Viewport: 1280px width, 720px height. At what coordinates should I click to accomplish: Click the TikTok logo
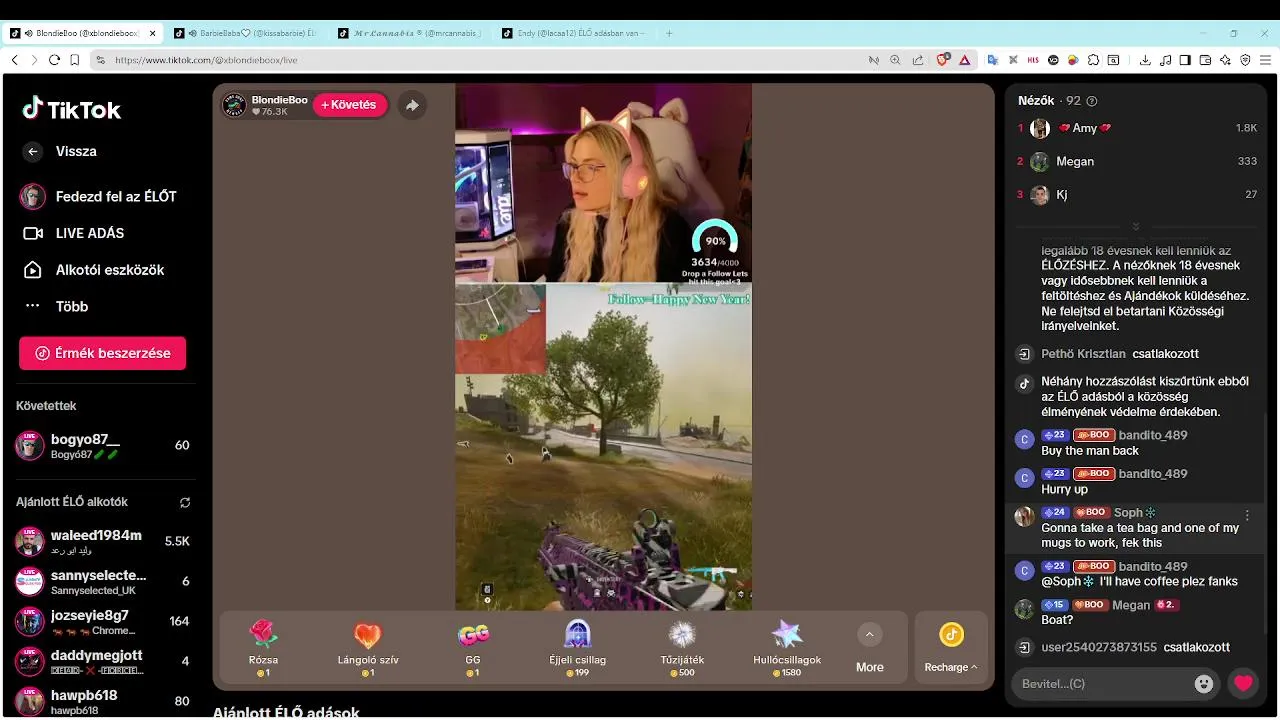click(71, 109)
